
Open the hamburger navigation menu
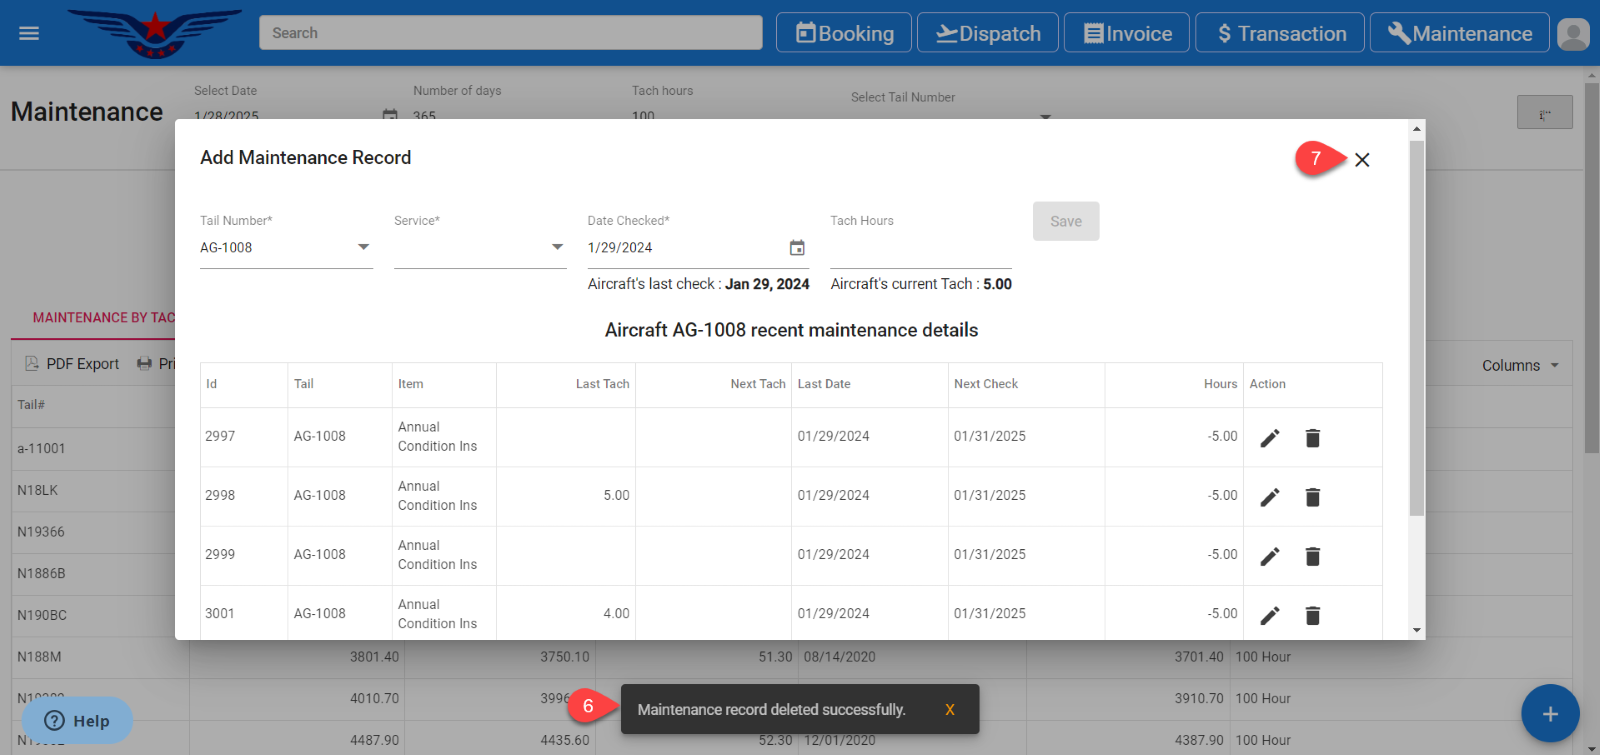(x=29, y=33)
